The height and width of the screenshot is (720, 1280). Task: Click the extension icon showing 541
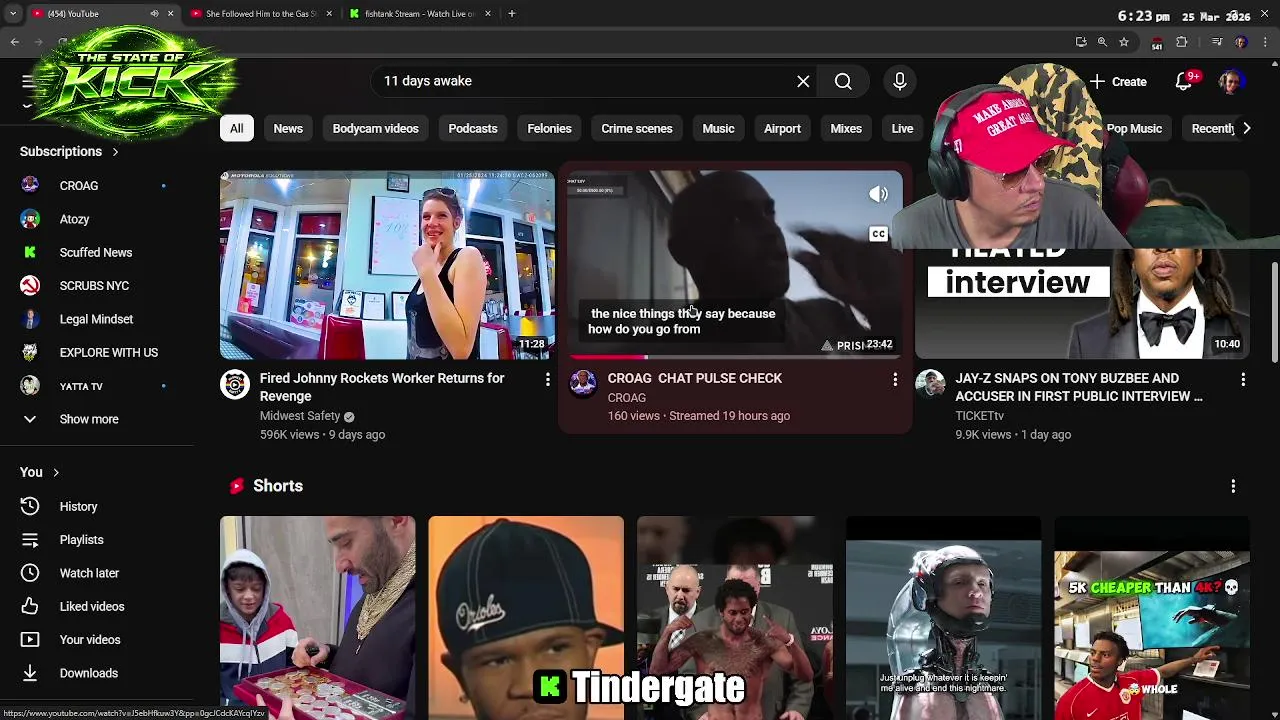point(1157,43)
